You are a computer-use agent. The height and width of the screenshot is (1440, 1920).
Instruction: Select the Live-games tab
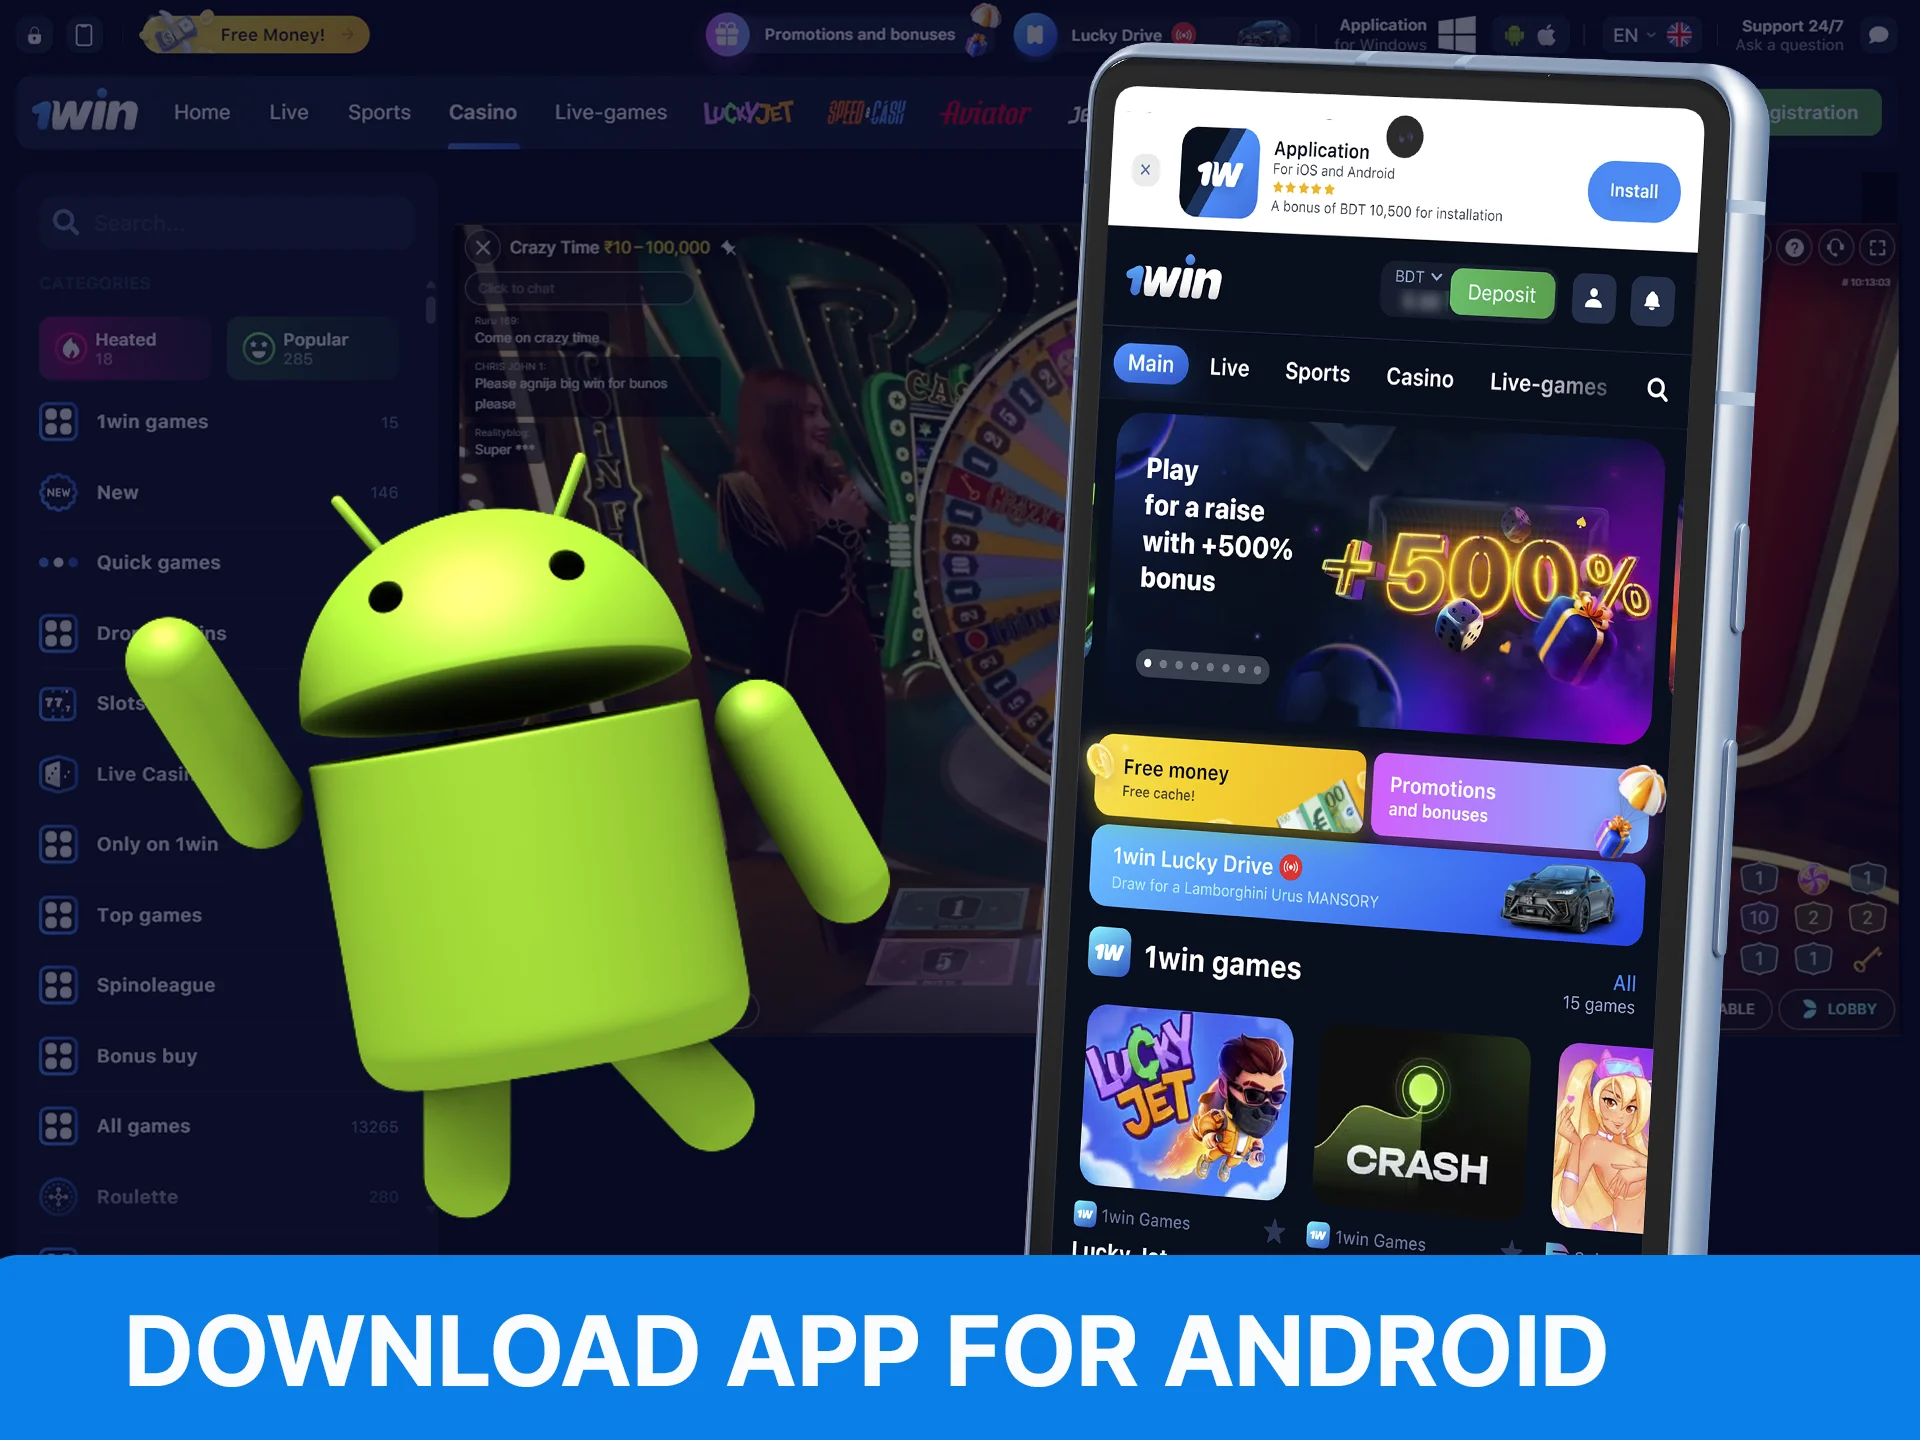[1547, 386]
